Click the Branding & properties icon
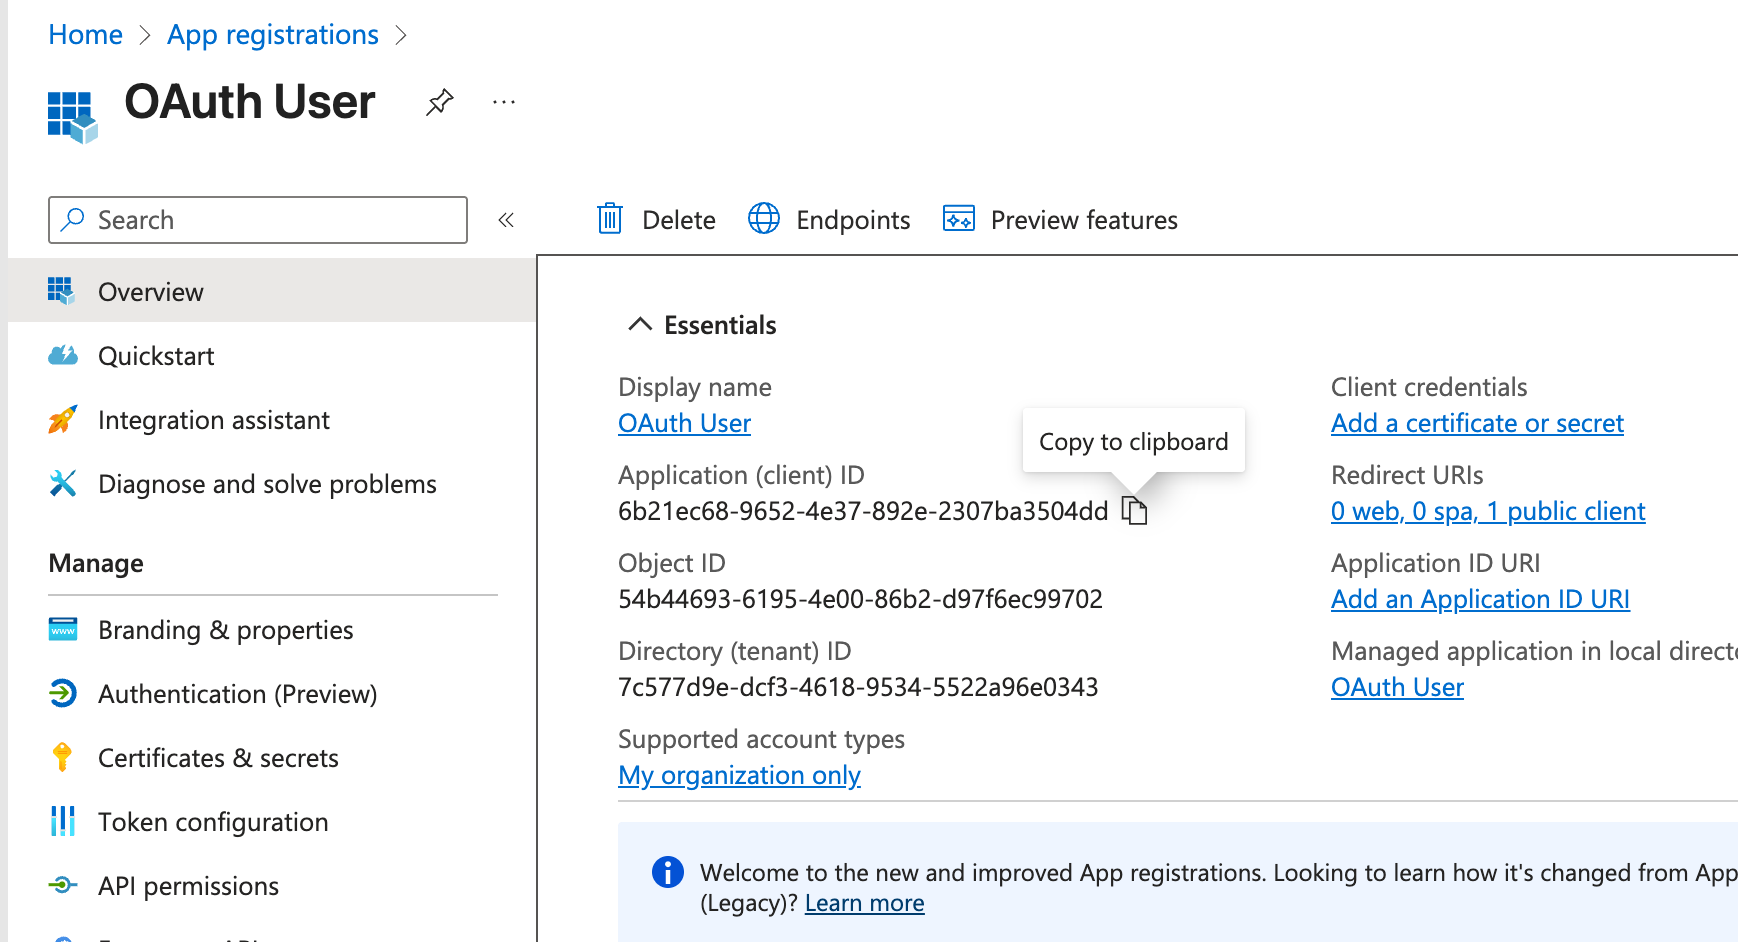1738x942 pixels. [x=63, y=629]
